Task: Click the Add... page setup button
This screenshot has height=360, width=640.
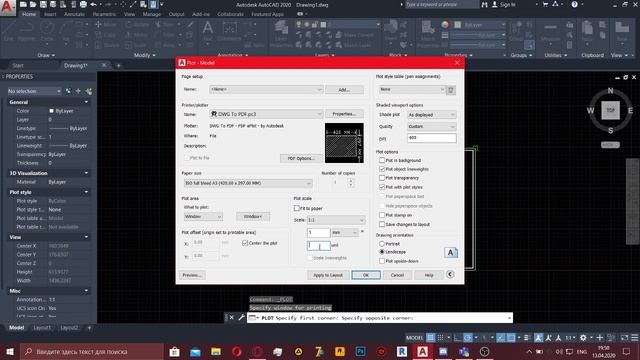Action: tap(344, 89)
